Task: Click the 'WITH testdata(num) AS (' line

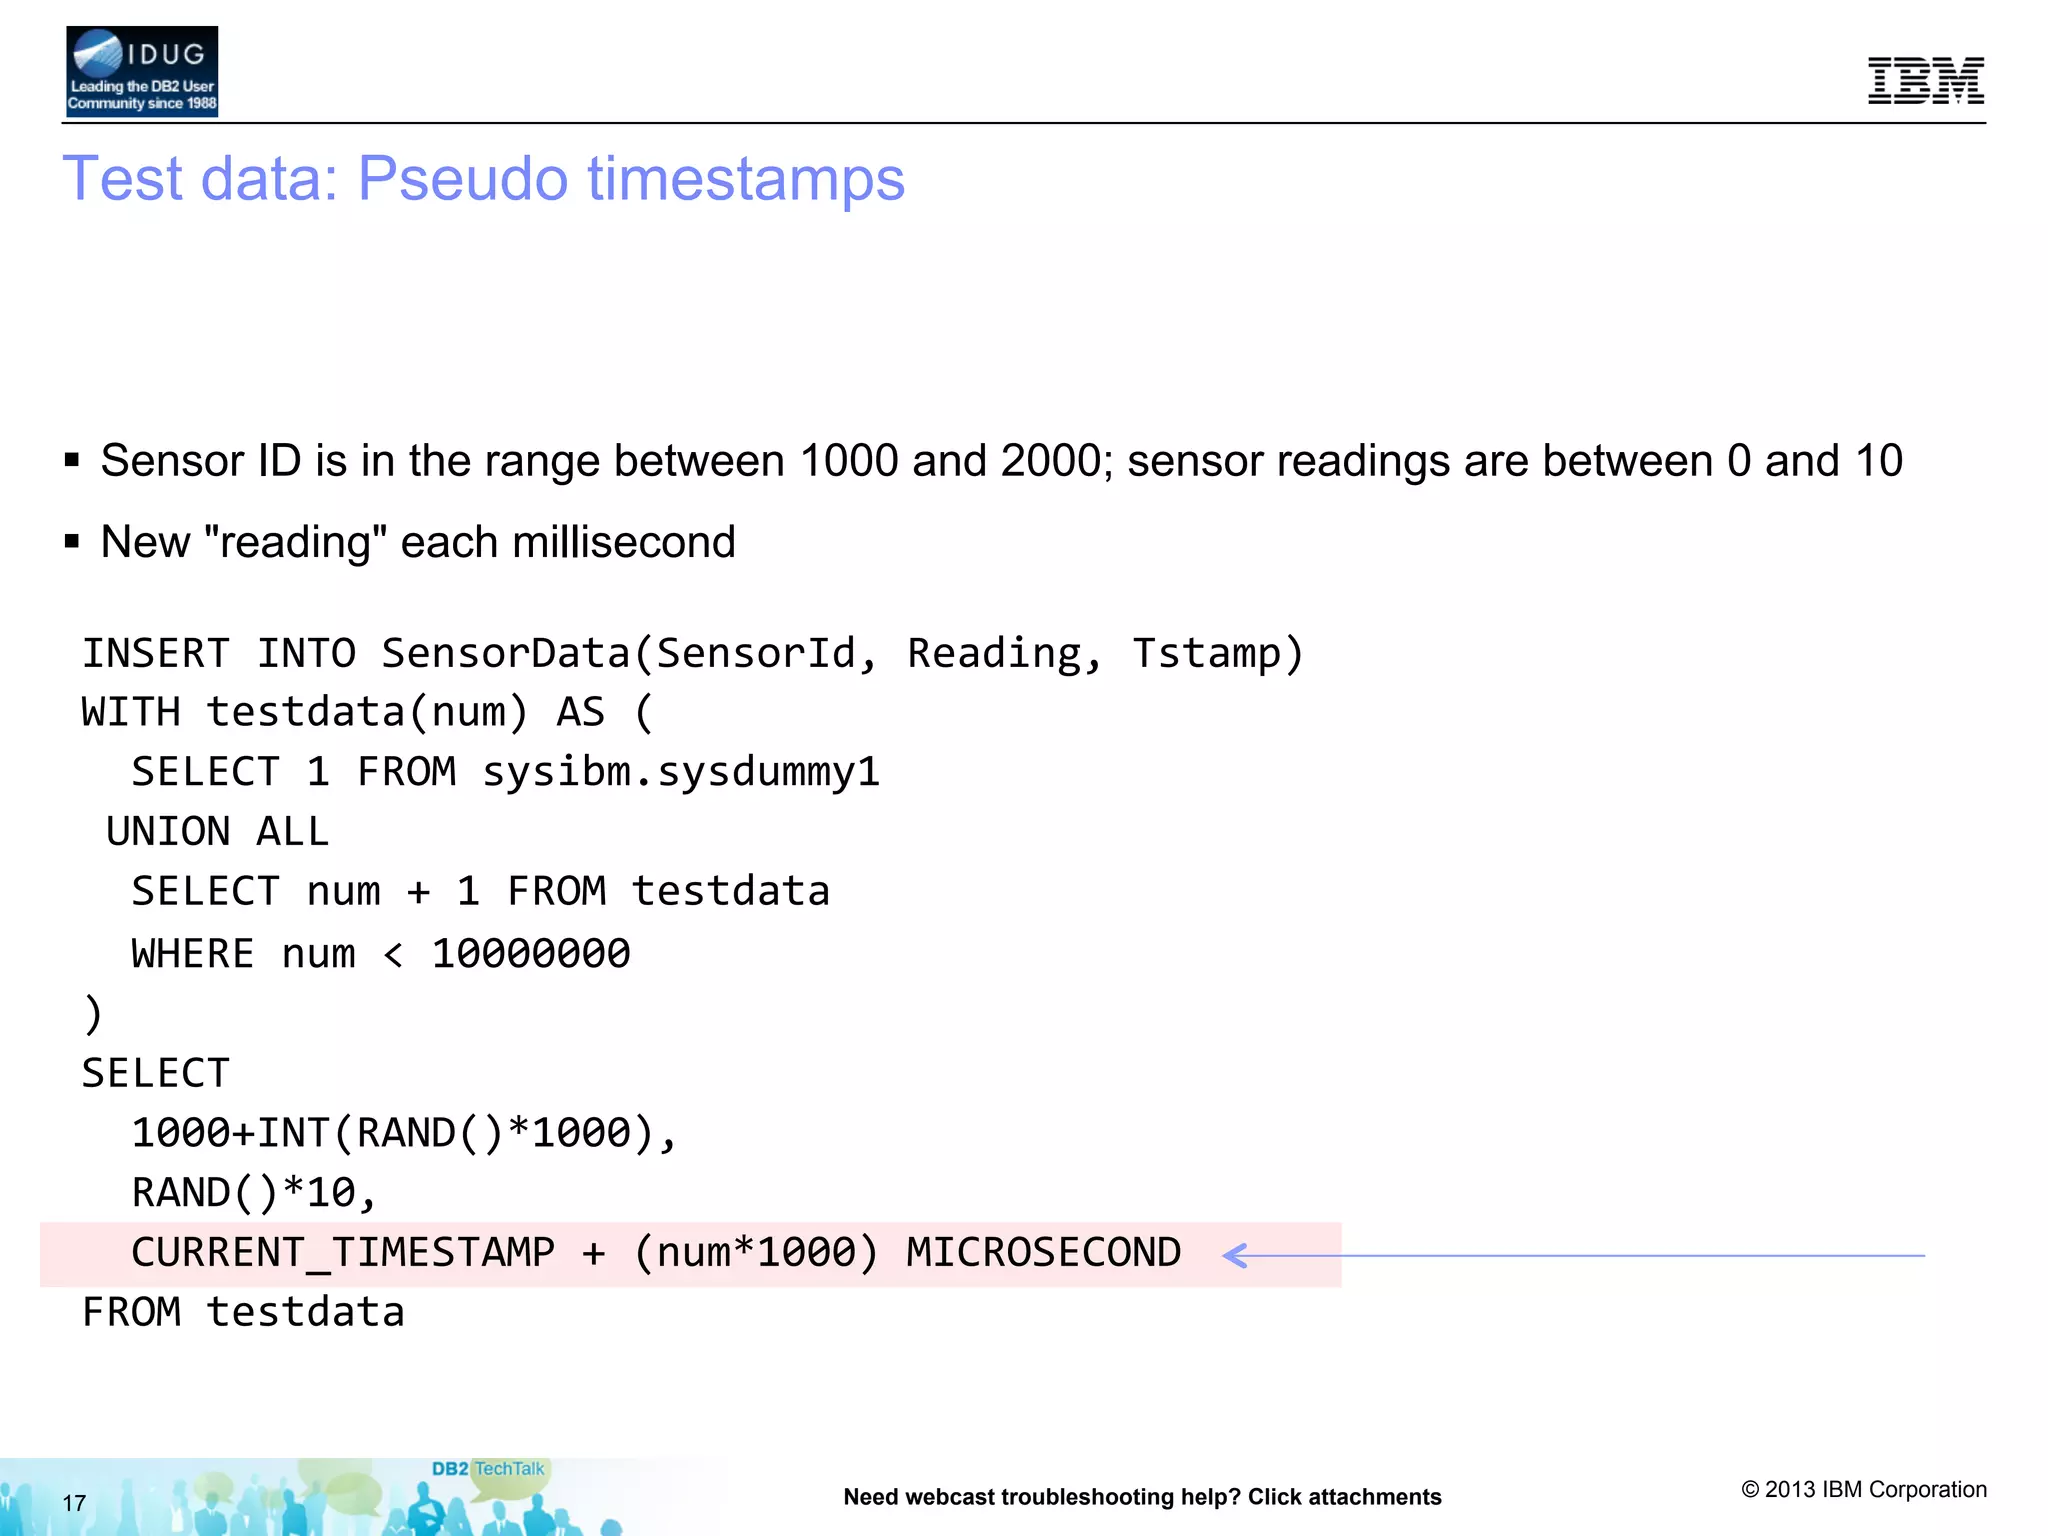Action: point(367,712)
